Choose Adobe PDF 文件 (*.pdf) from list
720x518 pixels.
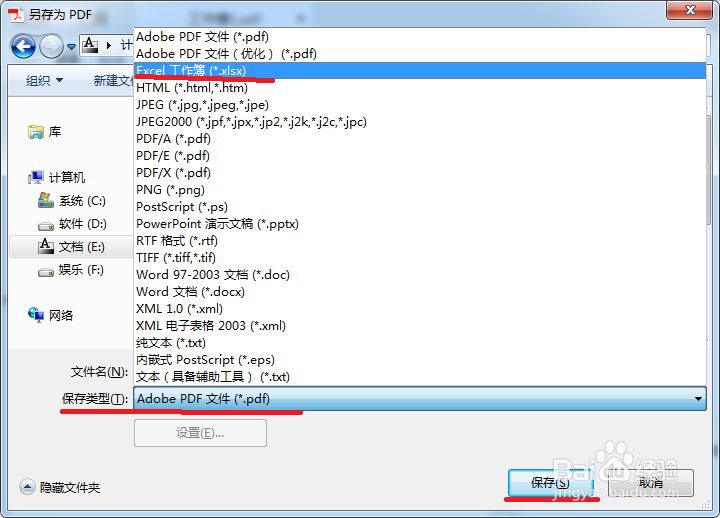tap(420, 37)
